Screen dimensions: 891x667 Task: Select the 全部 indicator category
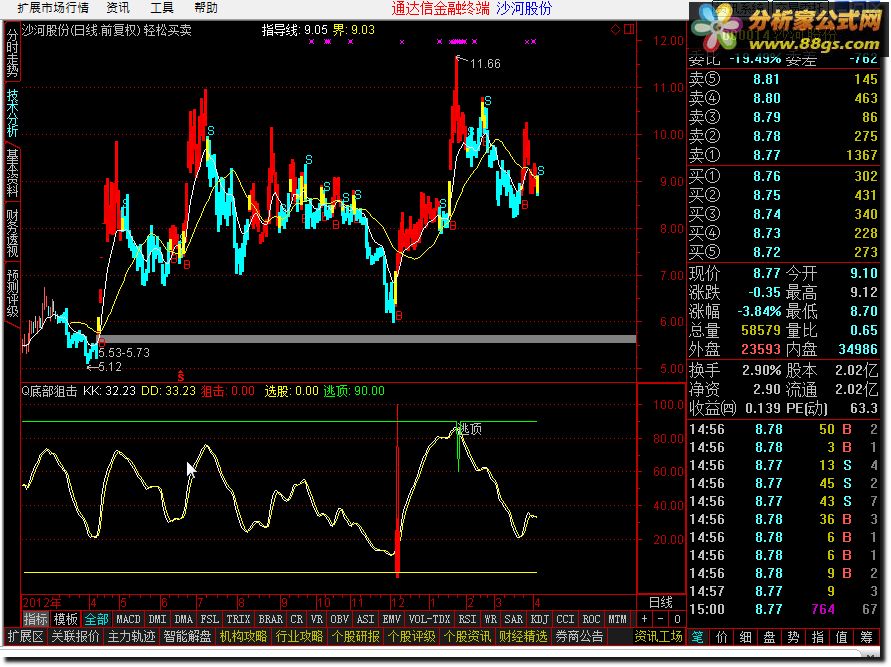[x=96, y=619]
